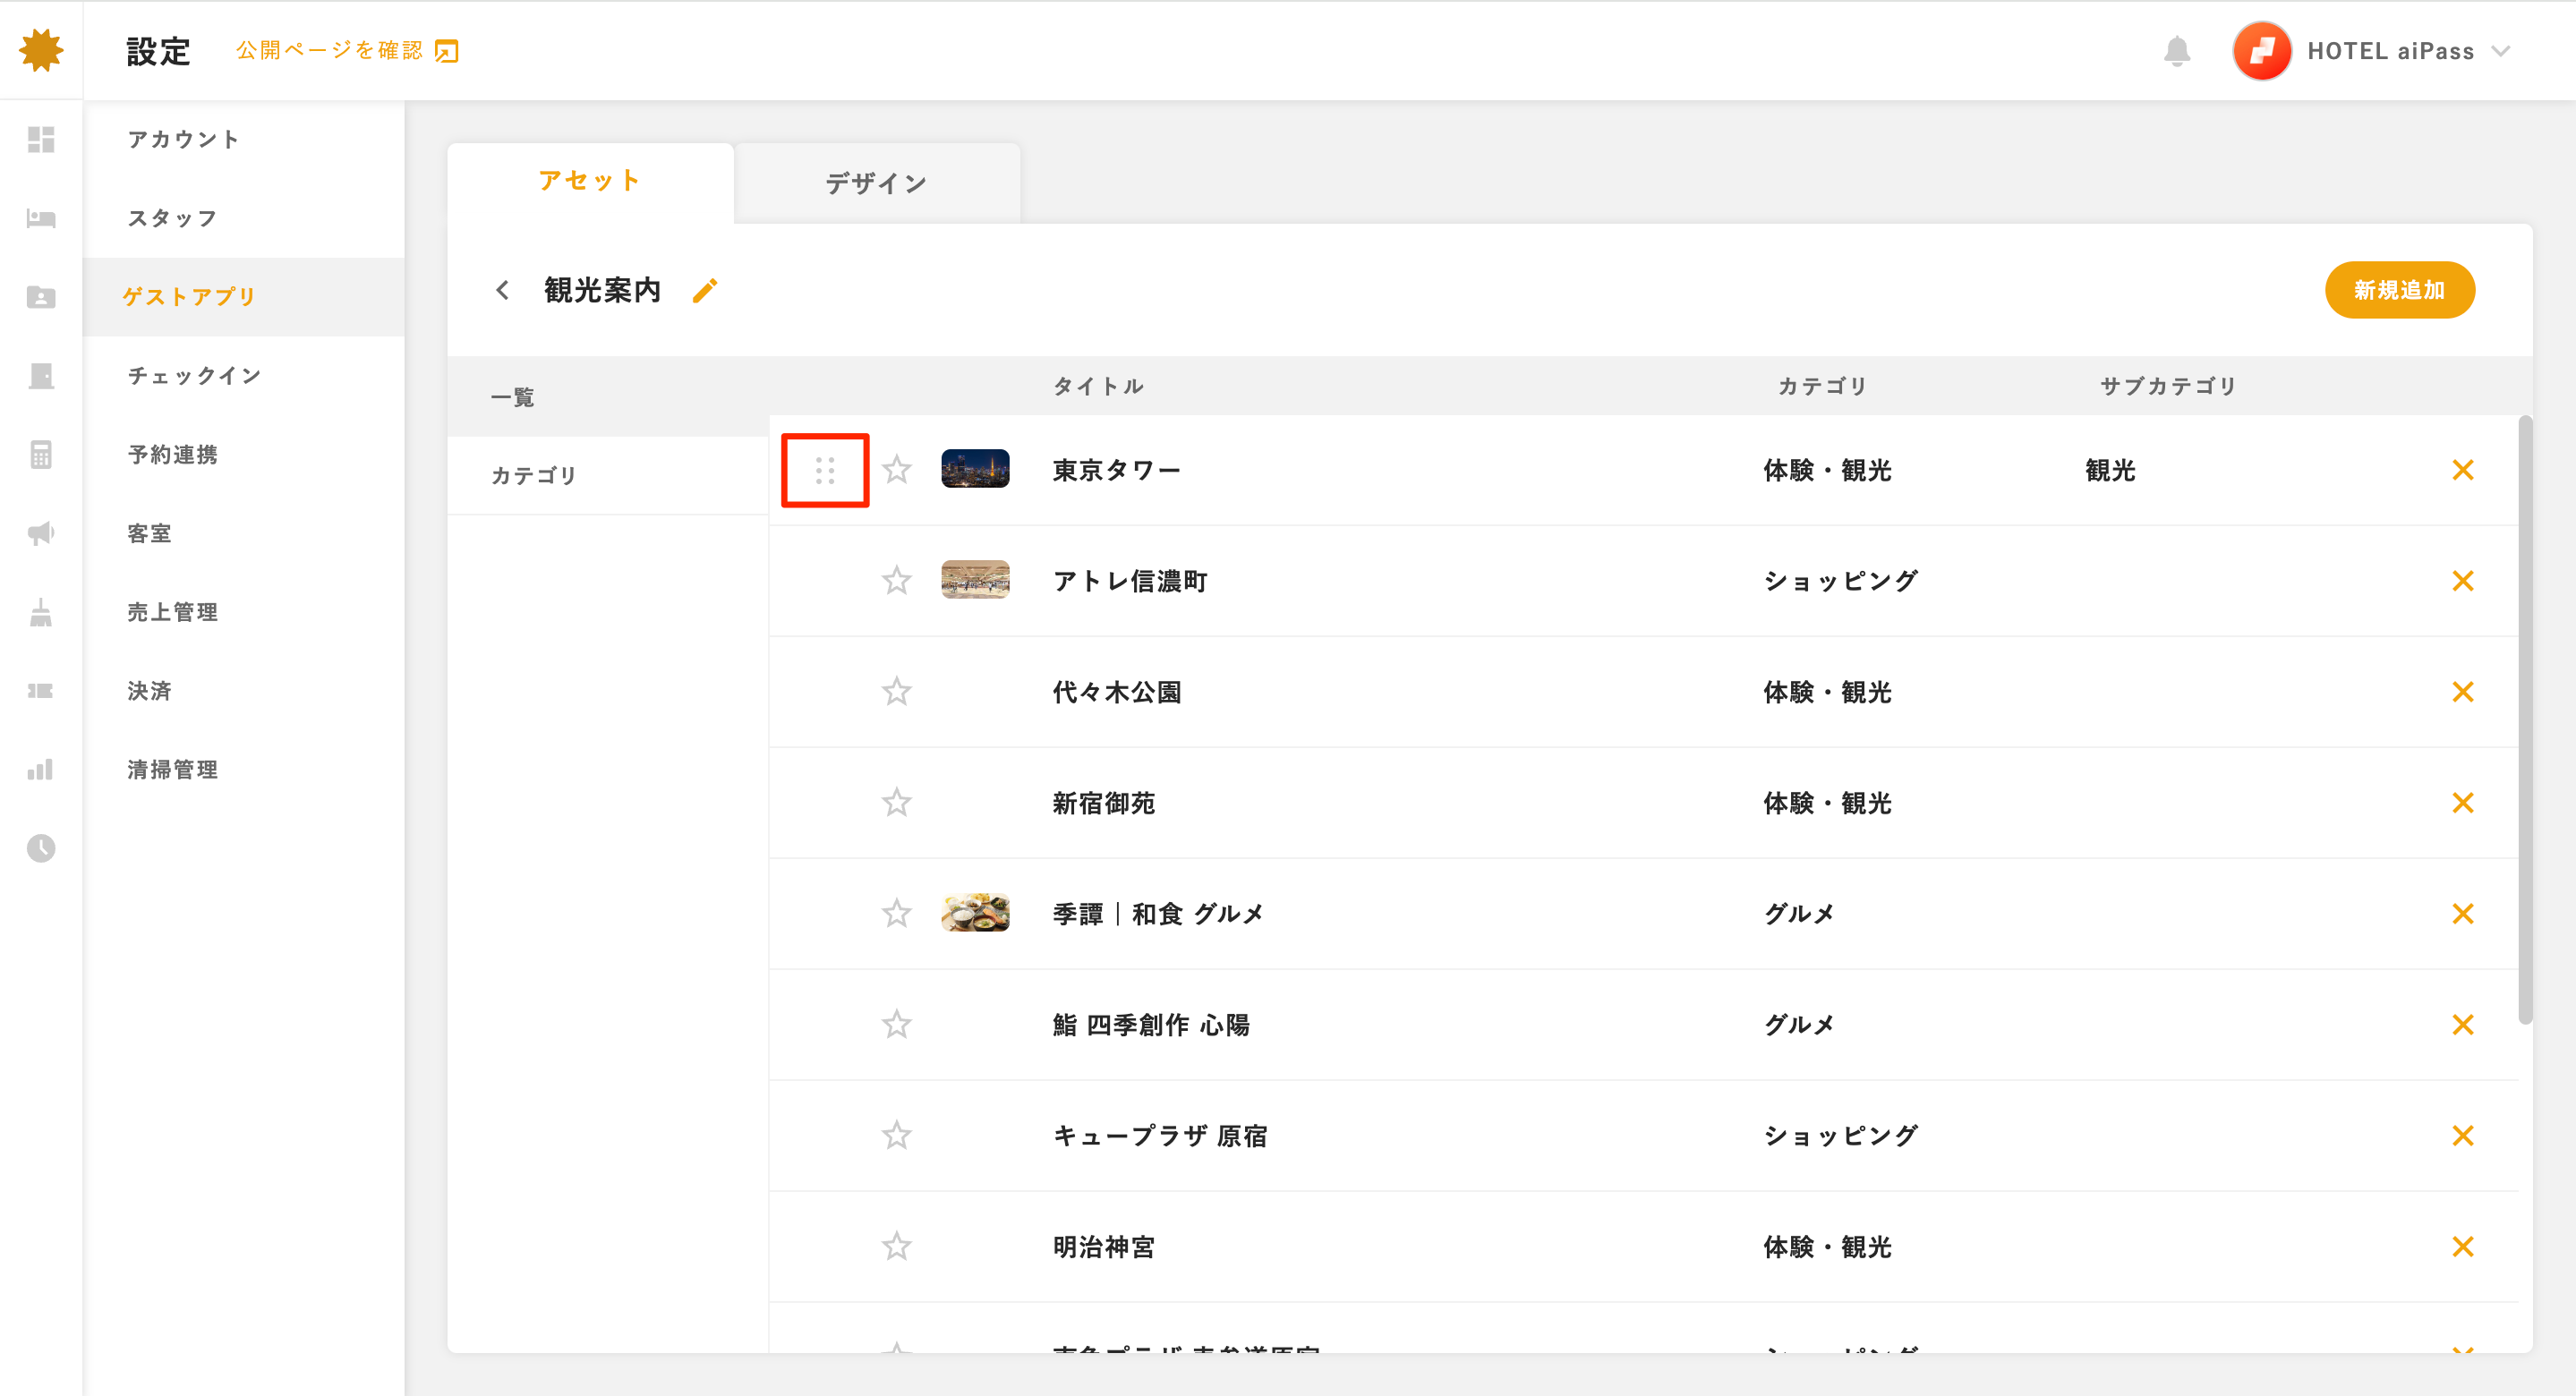This screenshot has height=1396, width=2576.
Task: Select 一覧 in the side list
Action: [608, 397]
